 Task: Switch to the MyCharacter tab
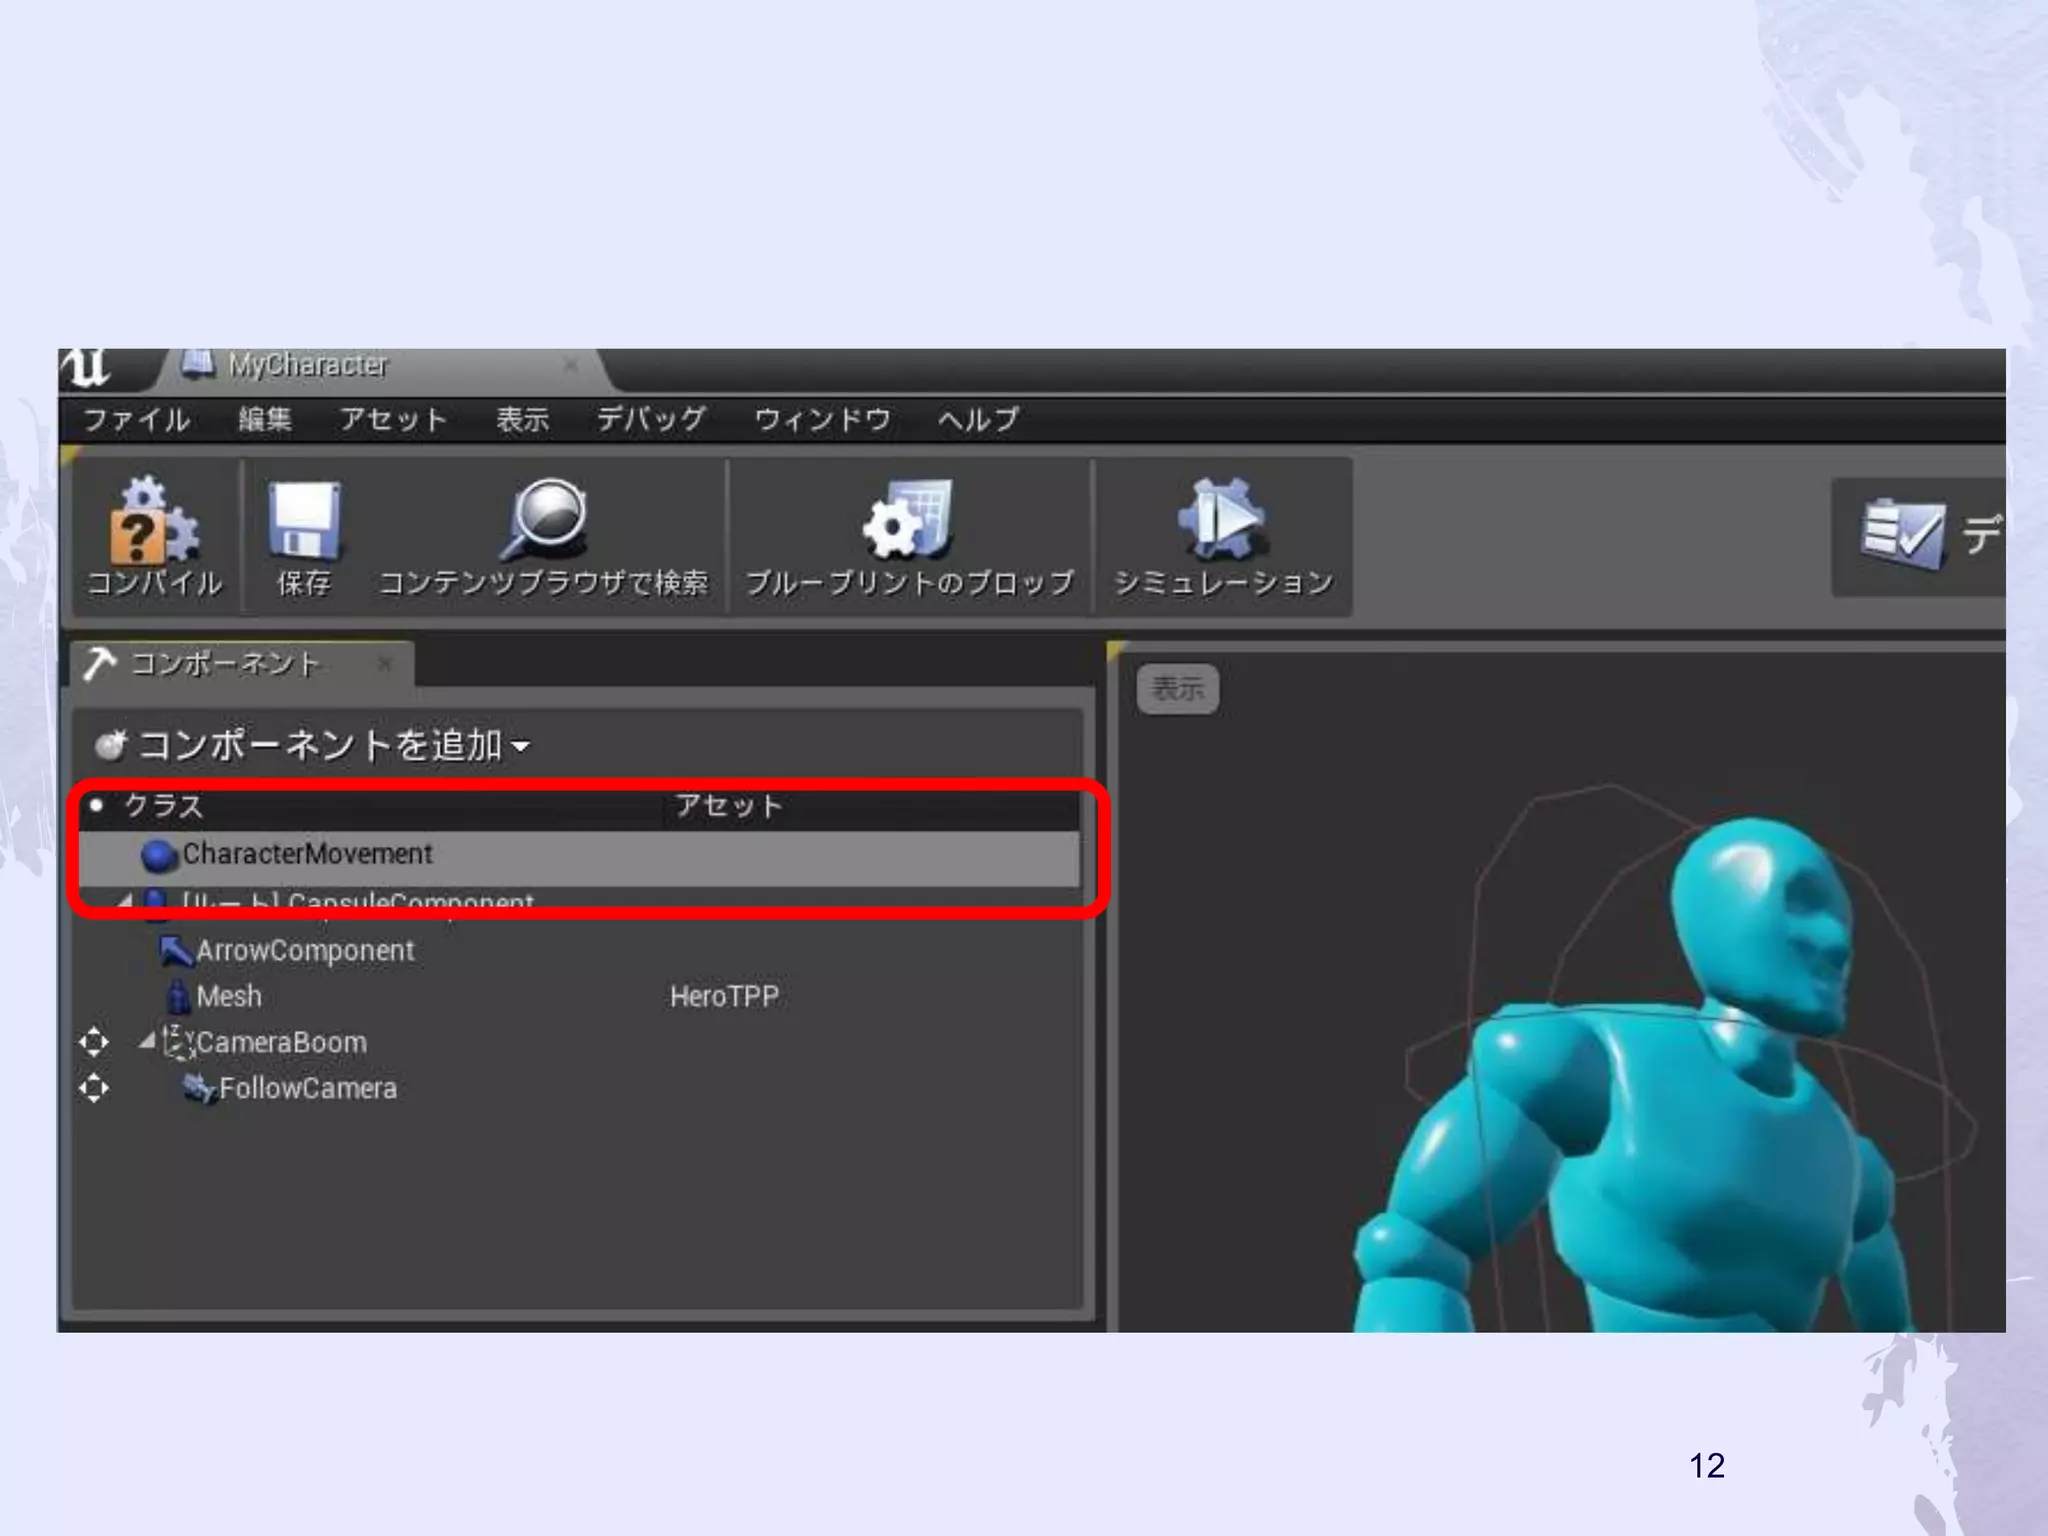coord(307,365)
